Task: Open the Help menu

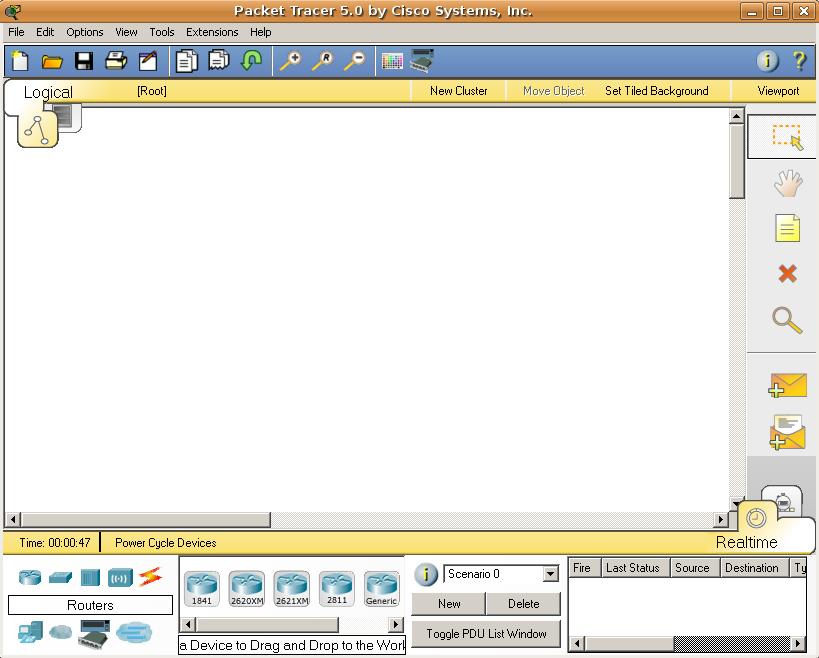Action: coord(260,32)
